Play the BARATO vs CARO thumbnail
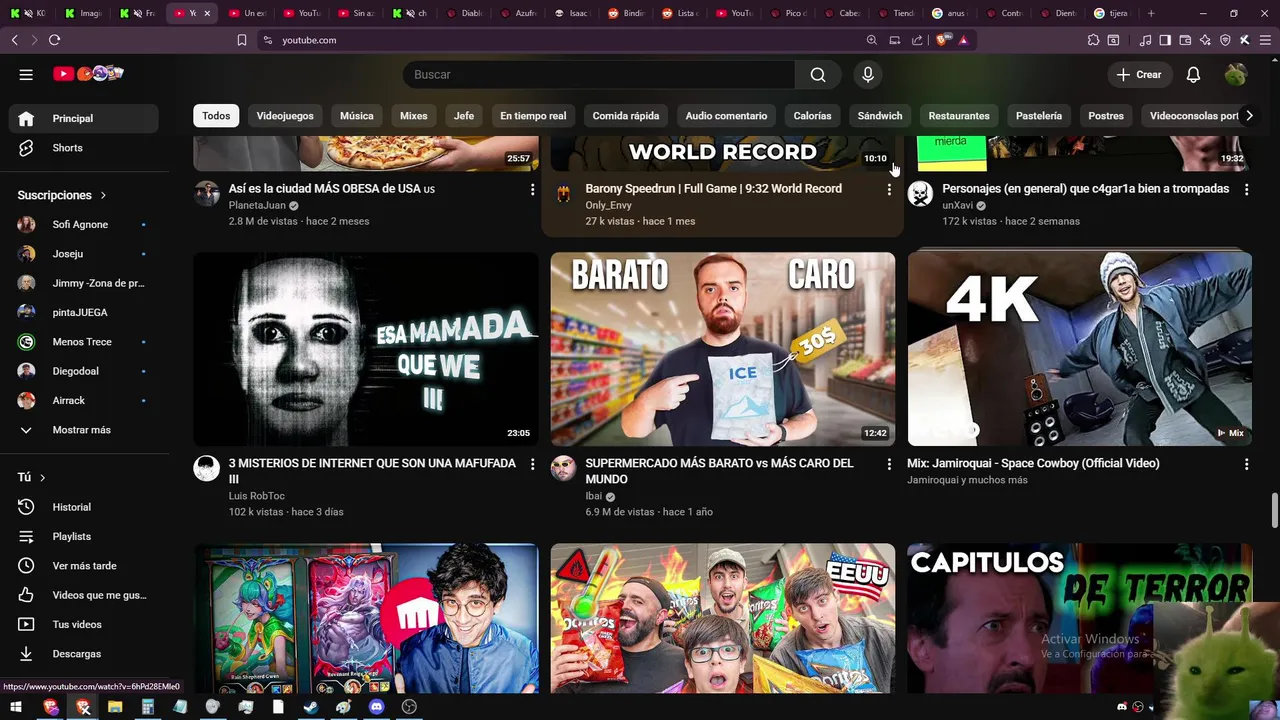The image size is (1280, 720). point(723,349)
